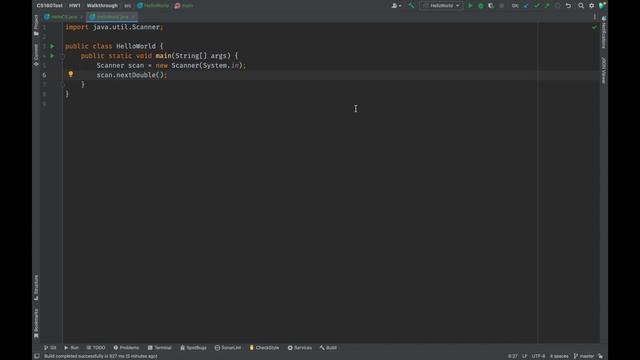
Task: Open the Services tool window
Action: (300, 348)
